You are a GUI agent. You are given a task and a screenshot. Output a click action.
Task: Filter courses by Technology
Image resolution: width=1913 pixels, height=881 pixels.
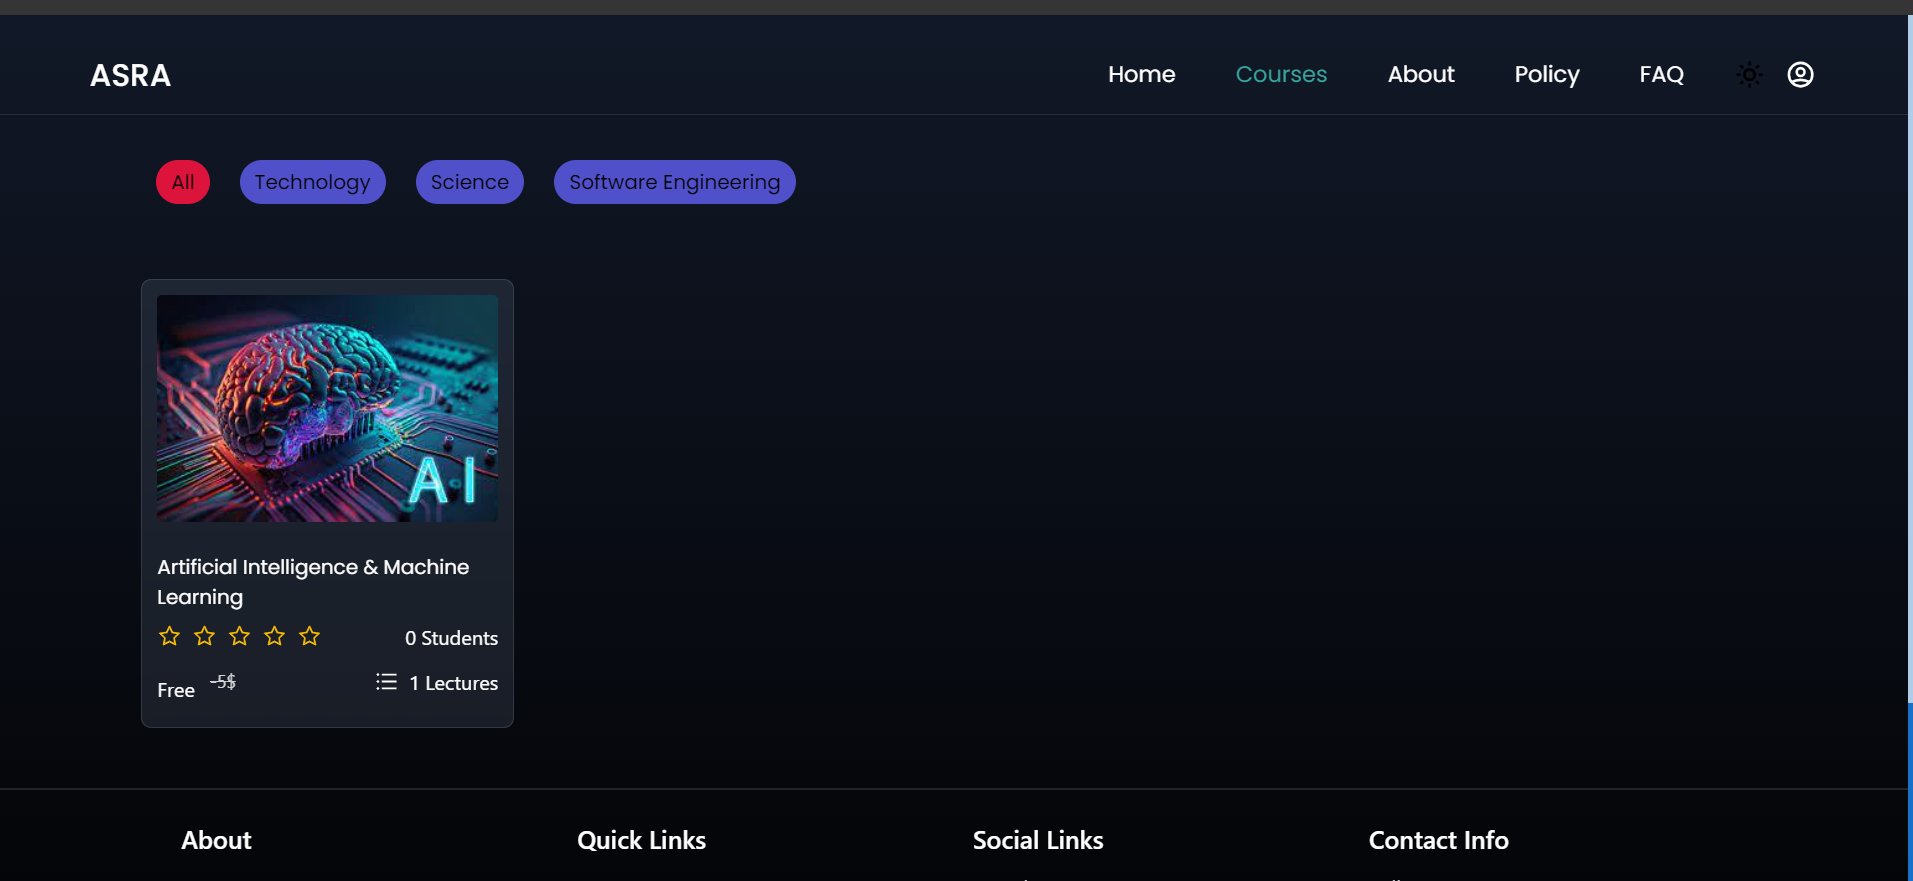point(312,182)
